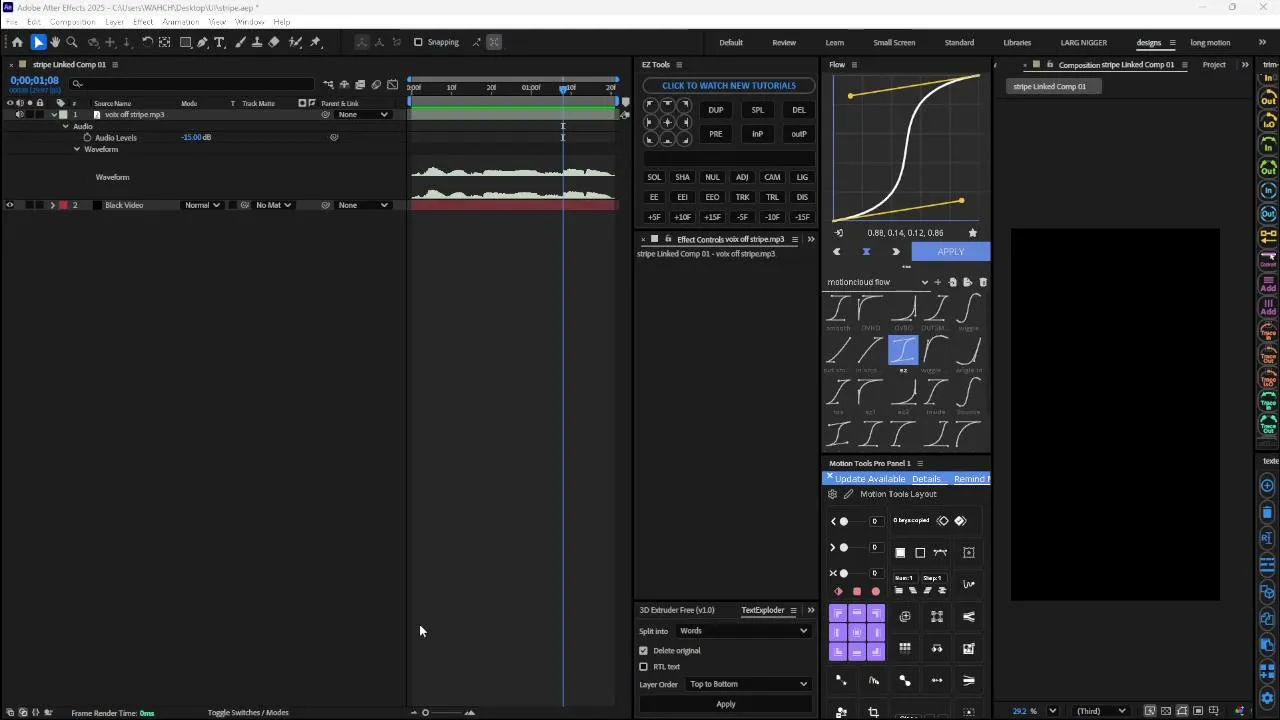The image size is (1280, 720).
Task: Click the DUP button in EZ Tools
Action: click(x=716, y=110)
